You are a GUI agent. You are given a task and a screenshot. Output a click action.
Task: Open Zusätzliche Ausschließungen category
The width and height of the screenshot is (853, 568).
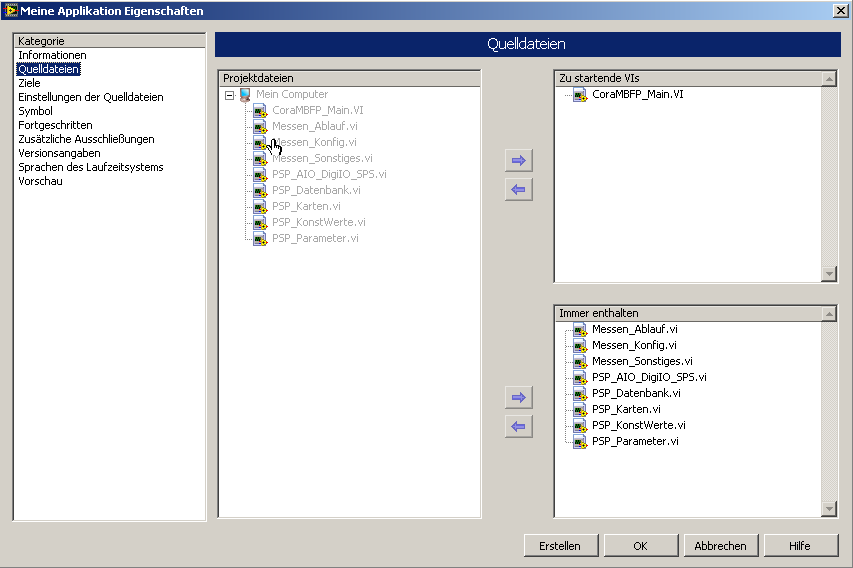coord(86,139)
